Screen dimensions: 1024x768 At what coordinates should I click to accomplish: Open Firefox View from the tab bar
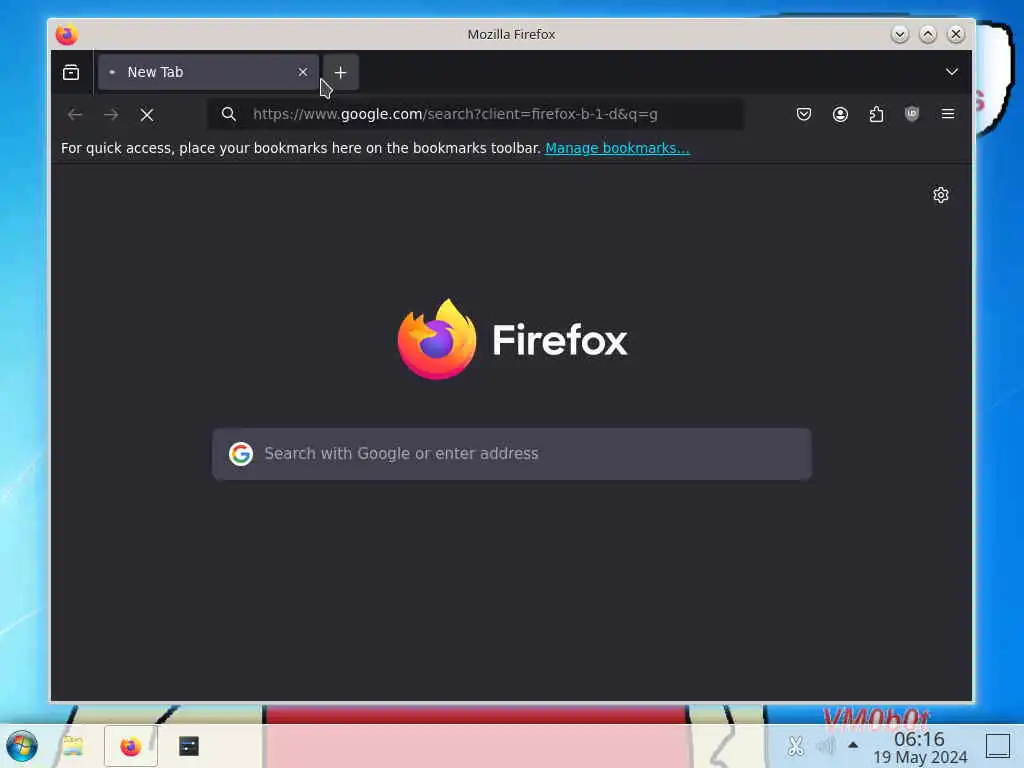(x=71, y=72)
